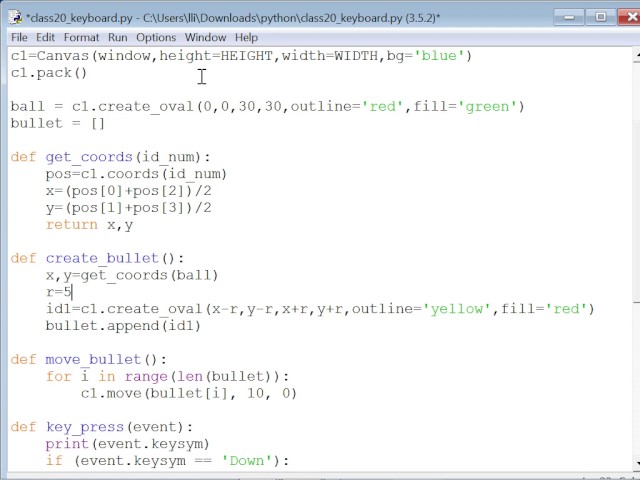Click the 'green' fill string in ball line
The width and height of the screenshot is (640, 480).
pyautogui.click(x=487, y=107)
